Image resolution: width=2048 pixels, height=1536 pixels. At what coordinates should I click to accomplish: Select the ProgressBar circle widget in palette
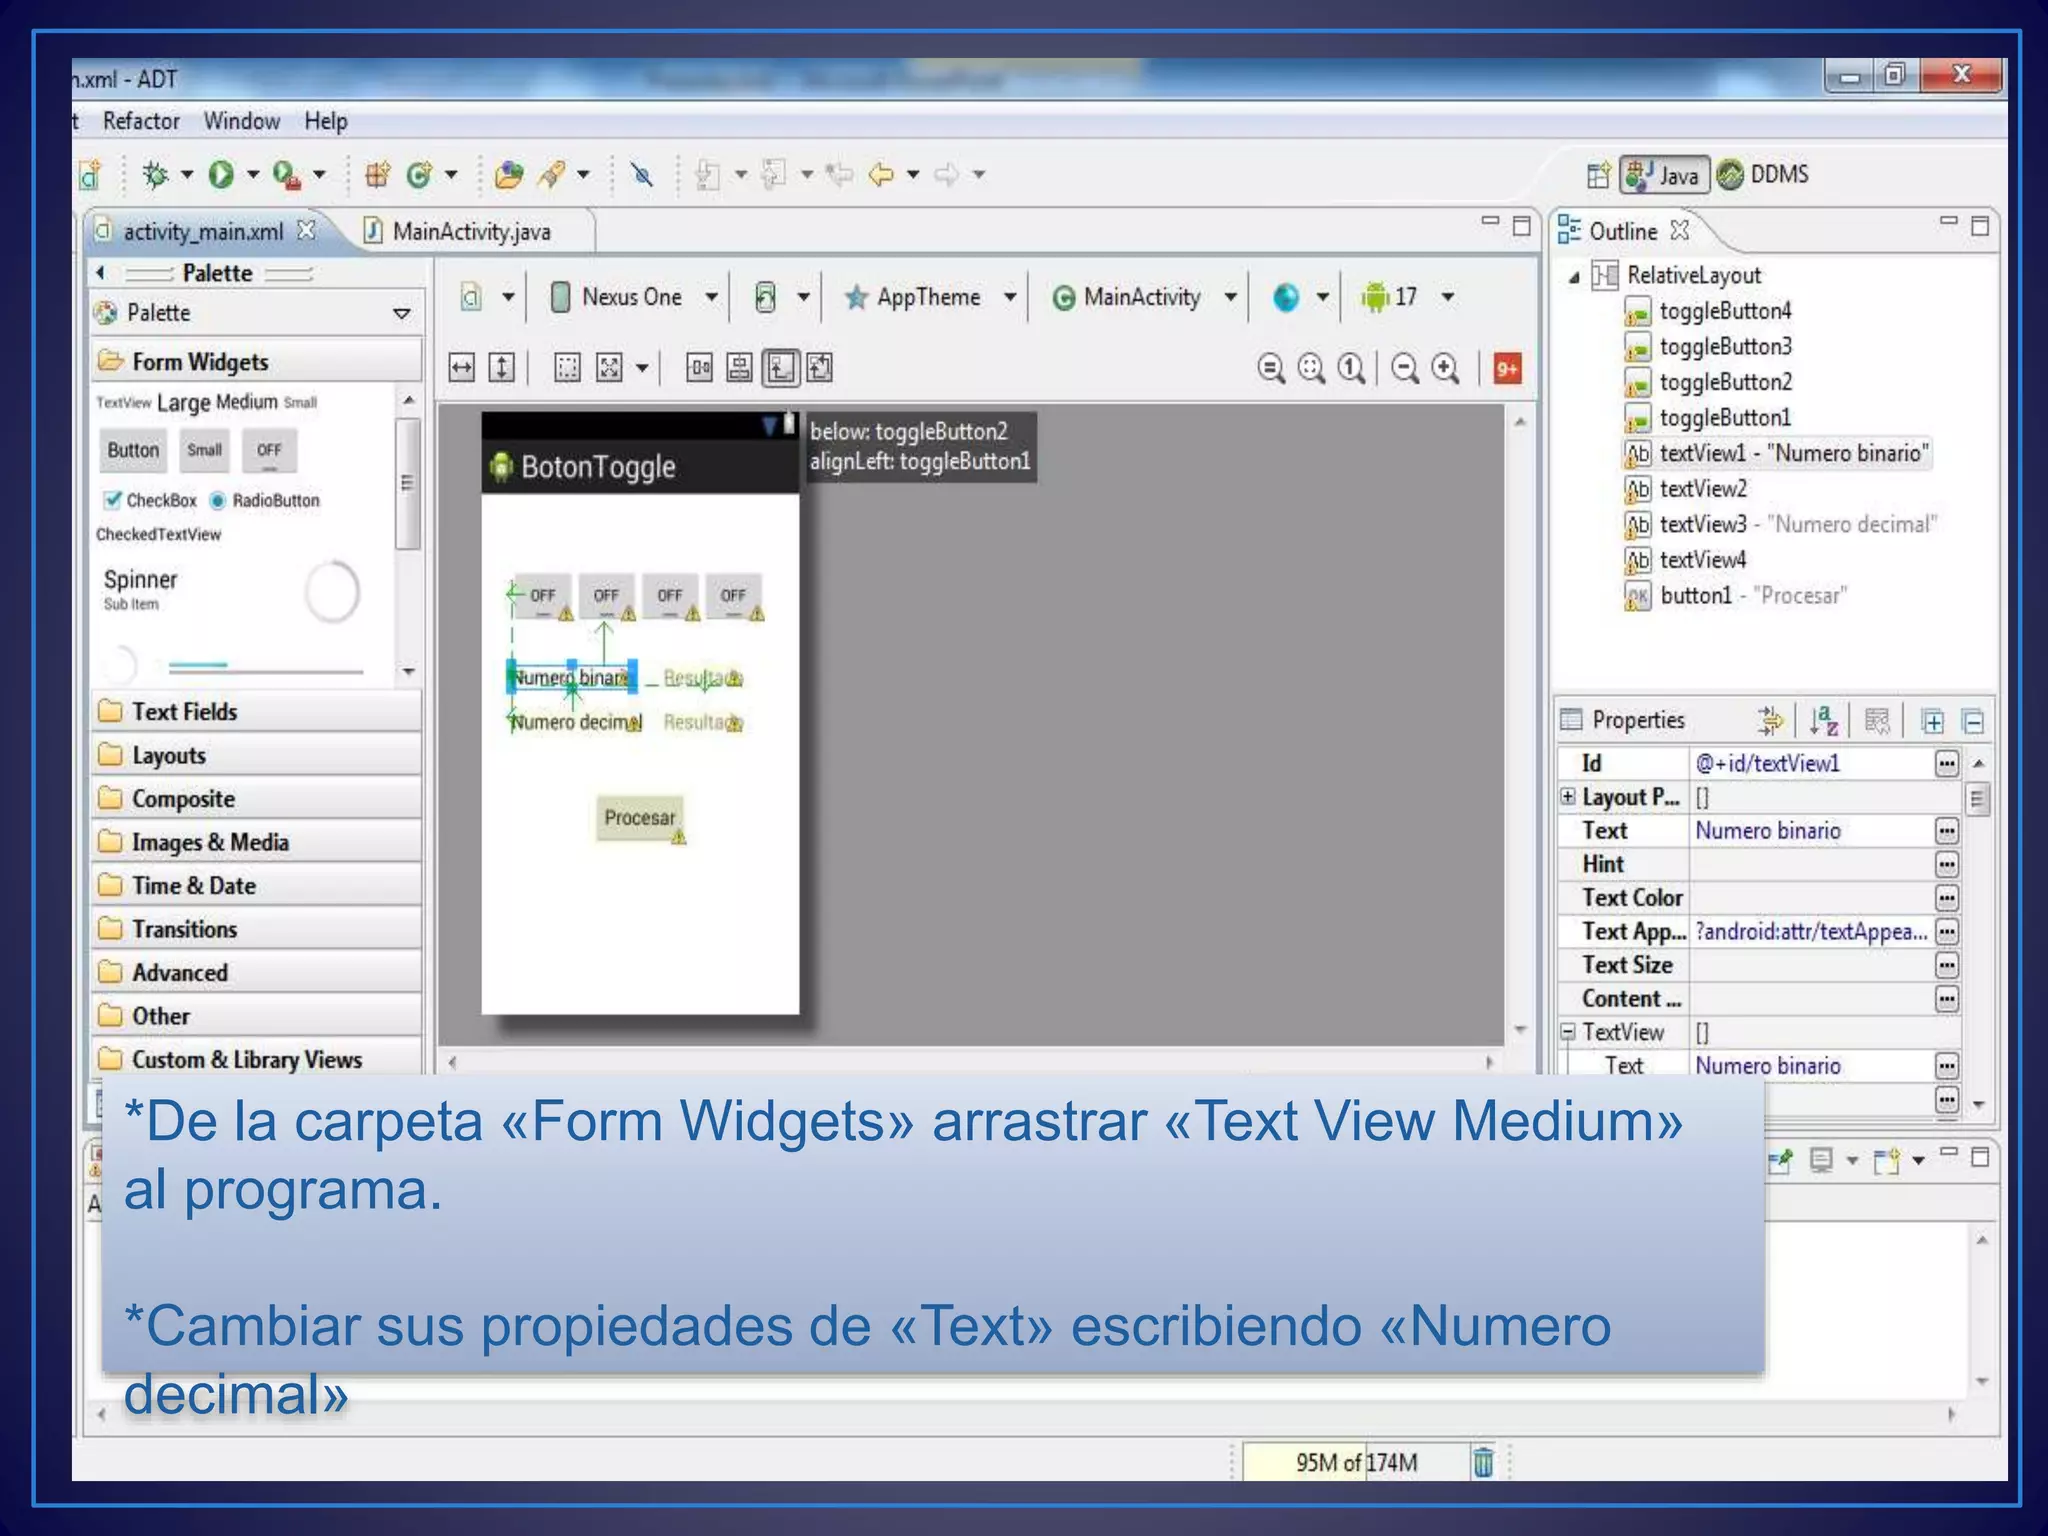[332, 592]
